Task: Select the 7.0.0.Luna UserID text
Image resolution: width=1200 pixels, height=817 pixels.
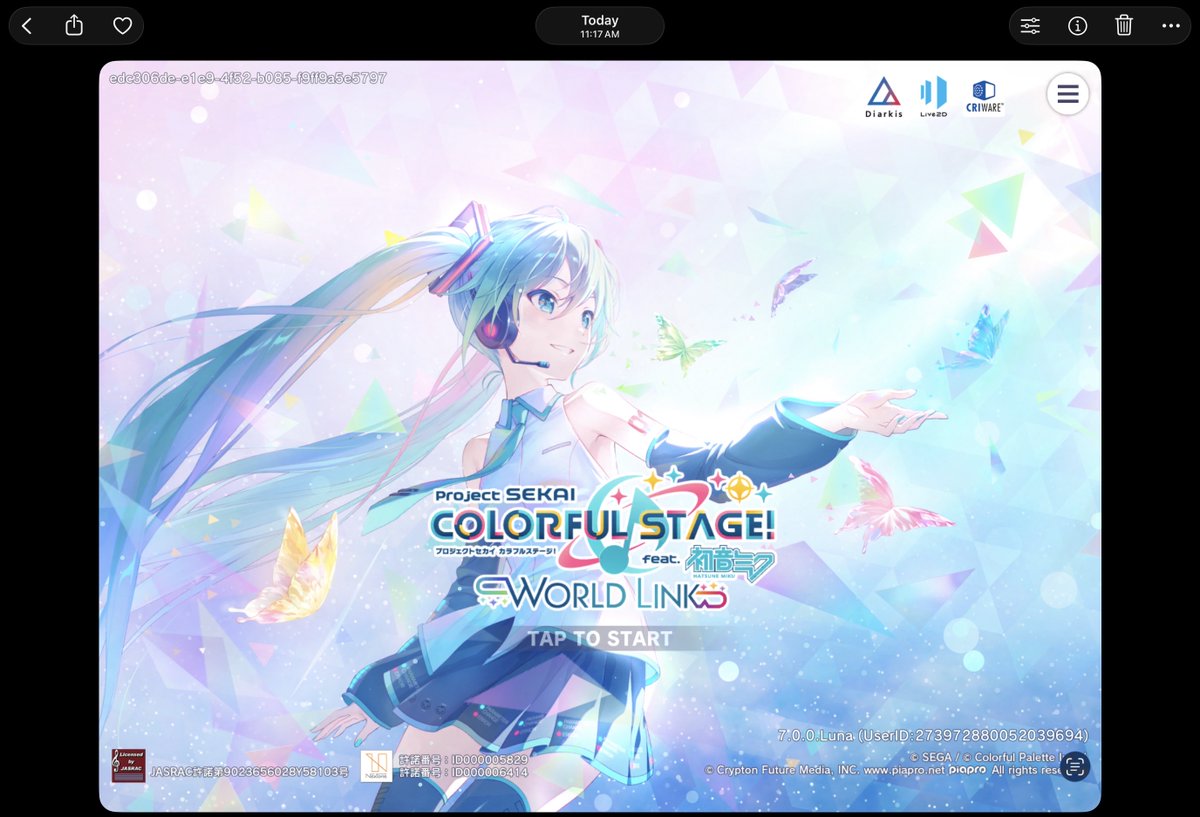Action: 933,735
